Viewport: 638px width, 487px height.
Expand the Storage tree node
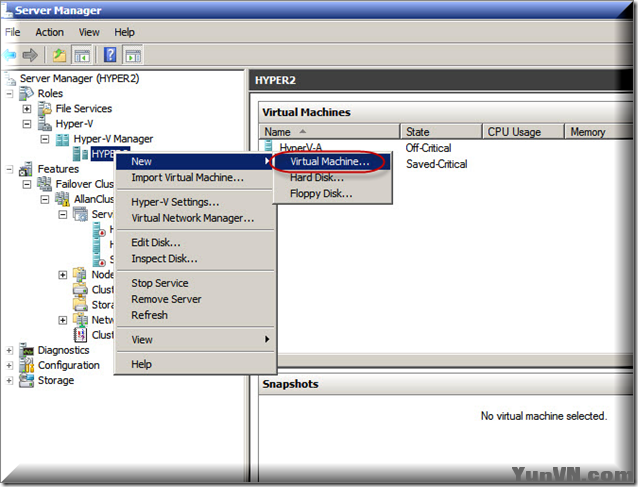pyautogui.click(x=10, y=380)
